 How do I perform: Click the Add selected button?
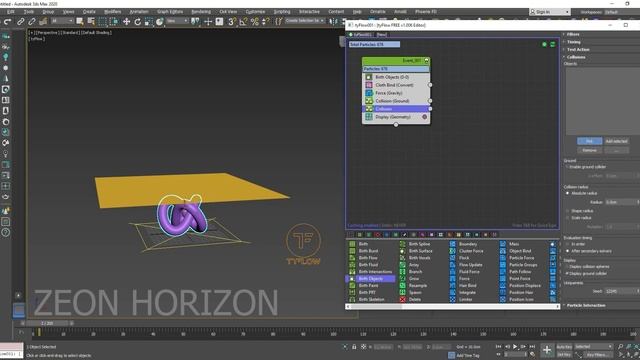coord(616,141)
